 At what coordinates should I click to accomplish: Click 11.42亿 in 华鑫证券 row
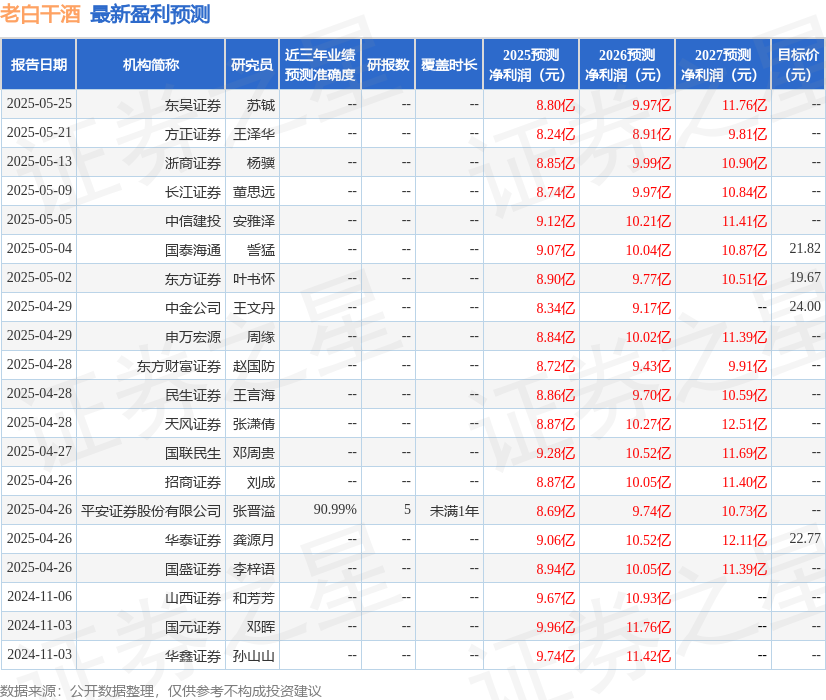point(648,656)
